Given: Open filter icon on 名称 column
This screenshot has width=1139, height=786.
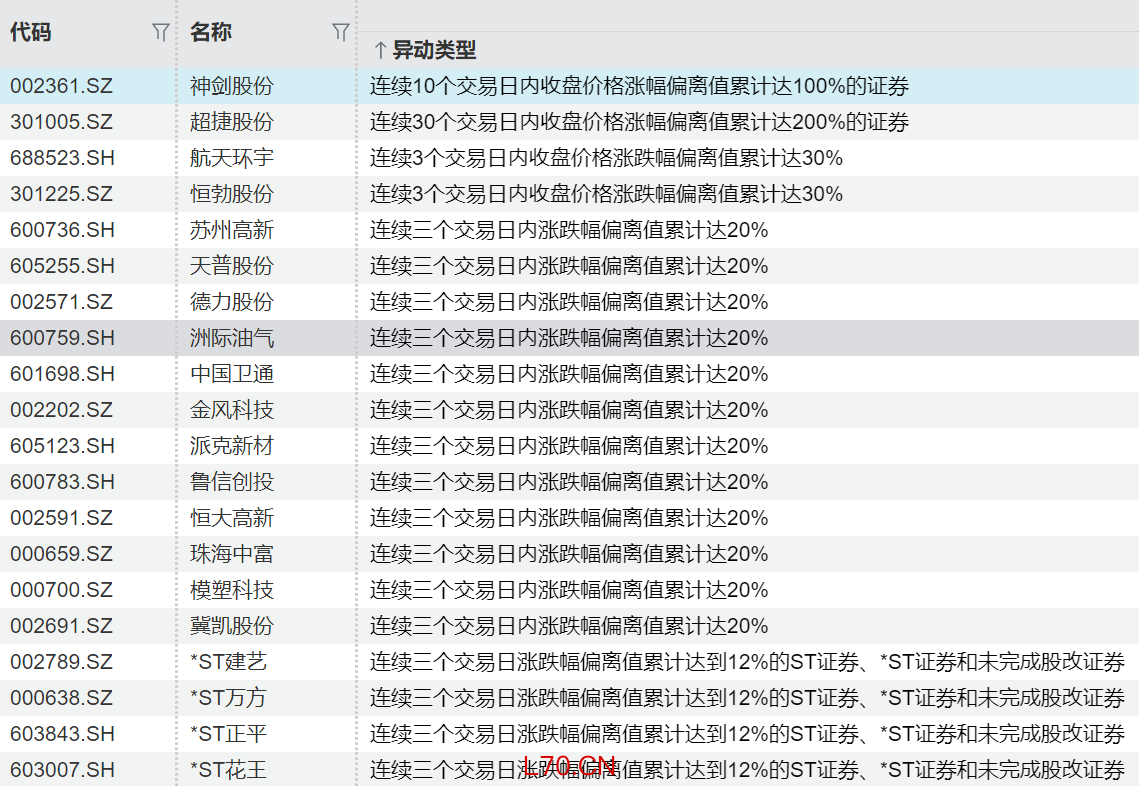Looking at the screenshot, I should coord(341,33).
